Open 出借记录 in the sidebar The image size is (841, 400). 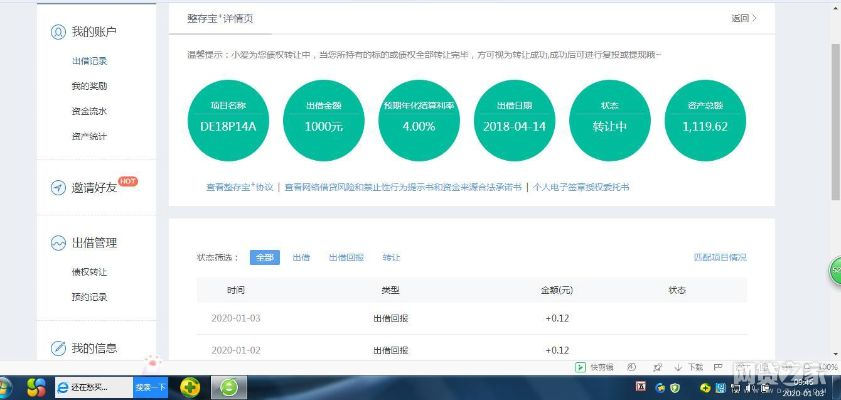pos(89,61)
